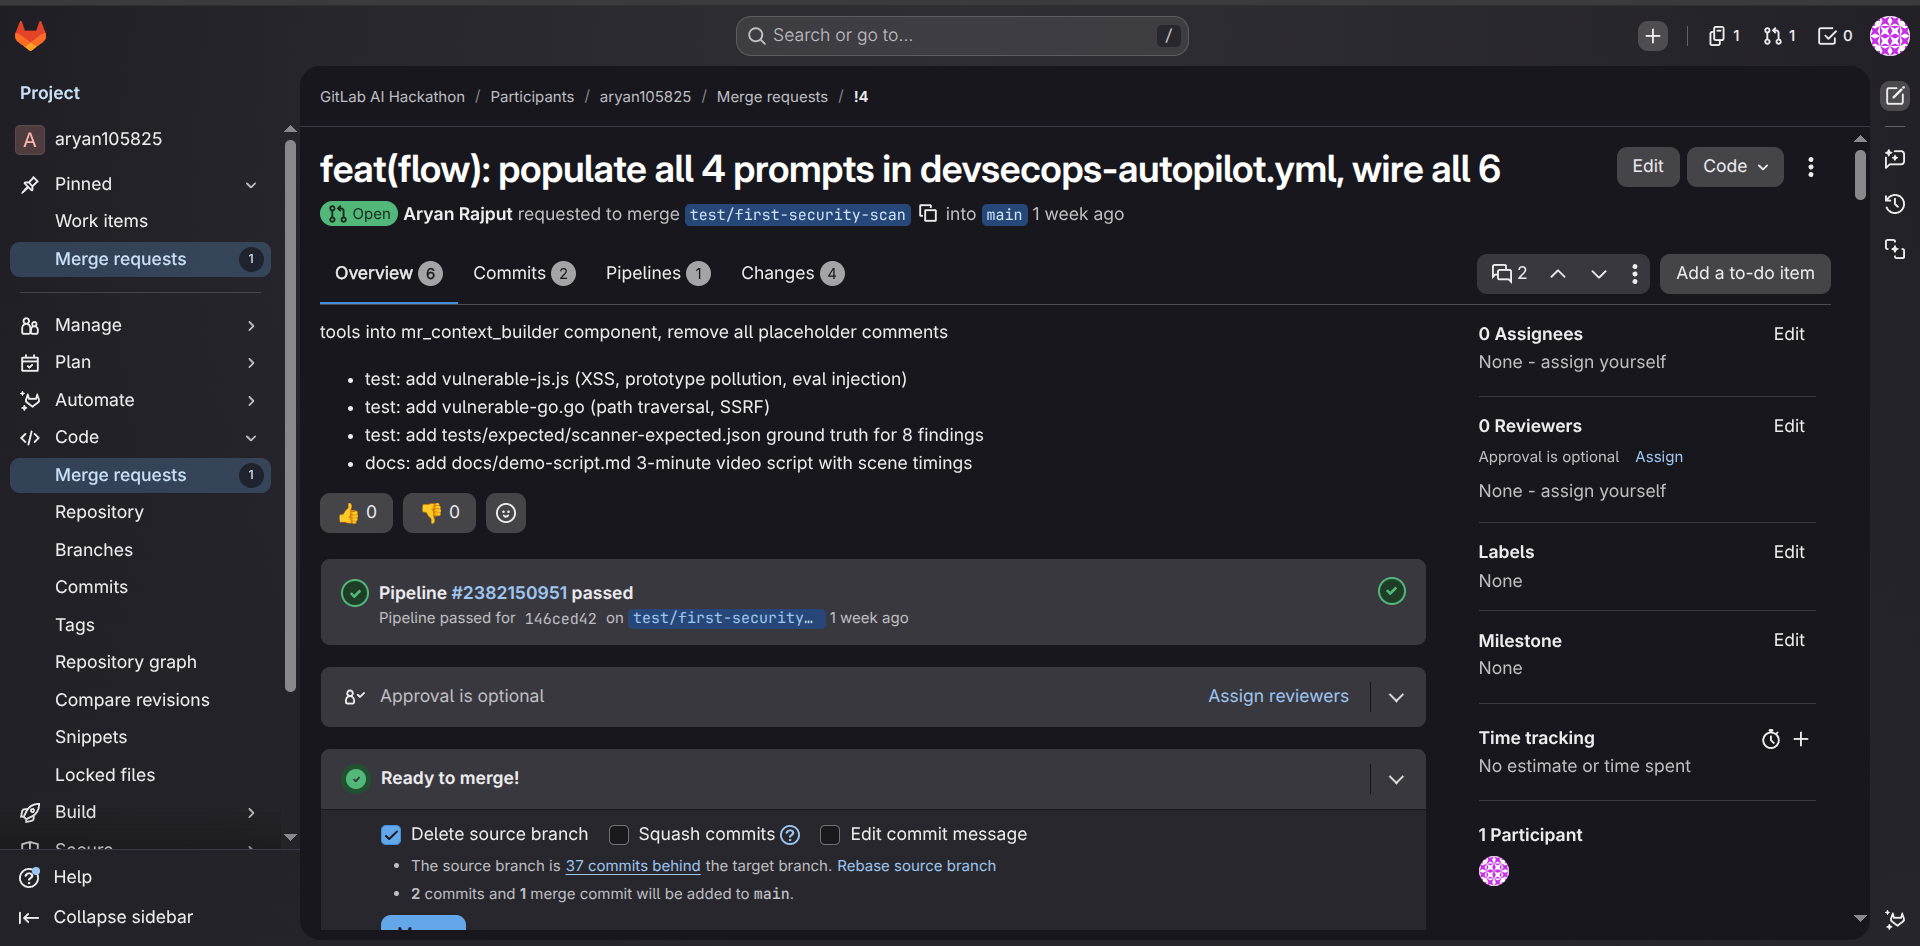Open the Code dropdown button
The image size is (1920, 946).
(x=1736, y=167)
